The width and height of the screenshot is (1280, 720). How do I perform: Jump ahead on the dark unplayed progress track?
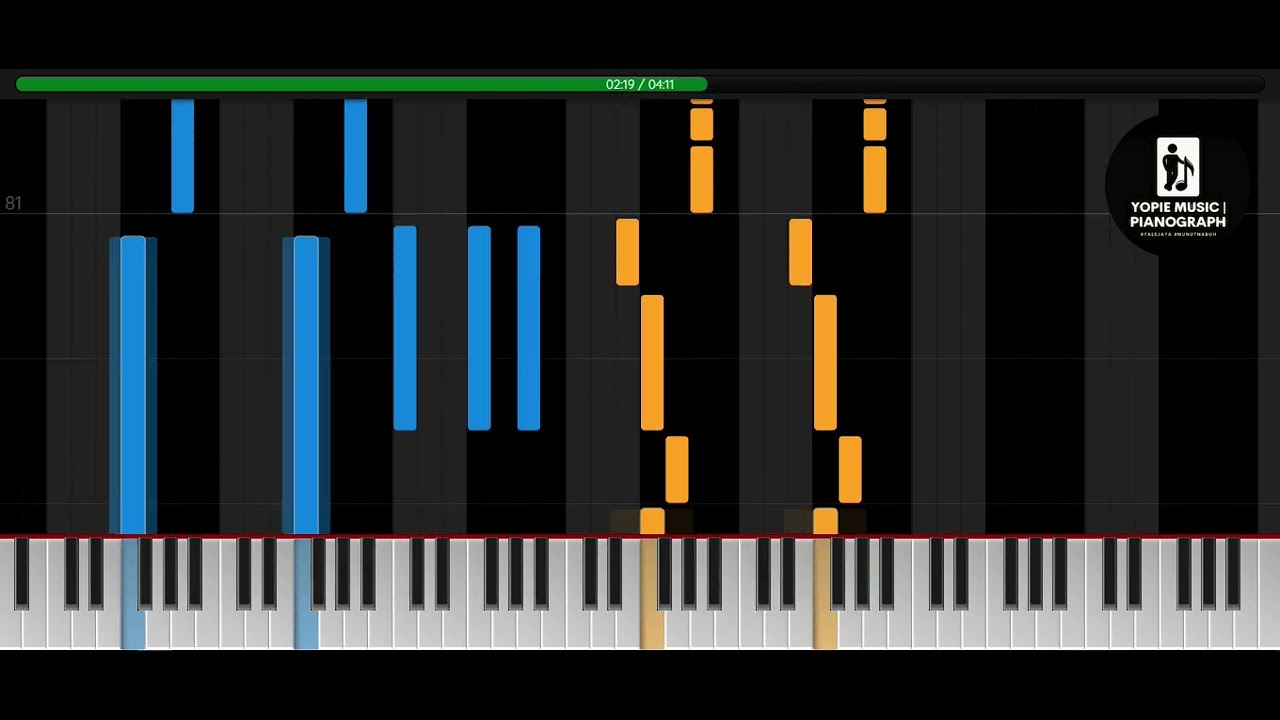click(x=985, y=85)
